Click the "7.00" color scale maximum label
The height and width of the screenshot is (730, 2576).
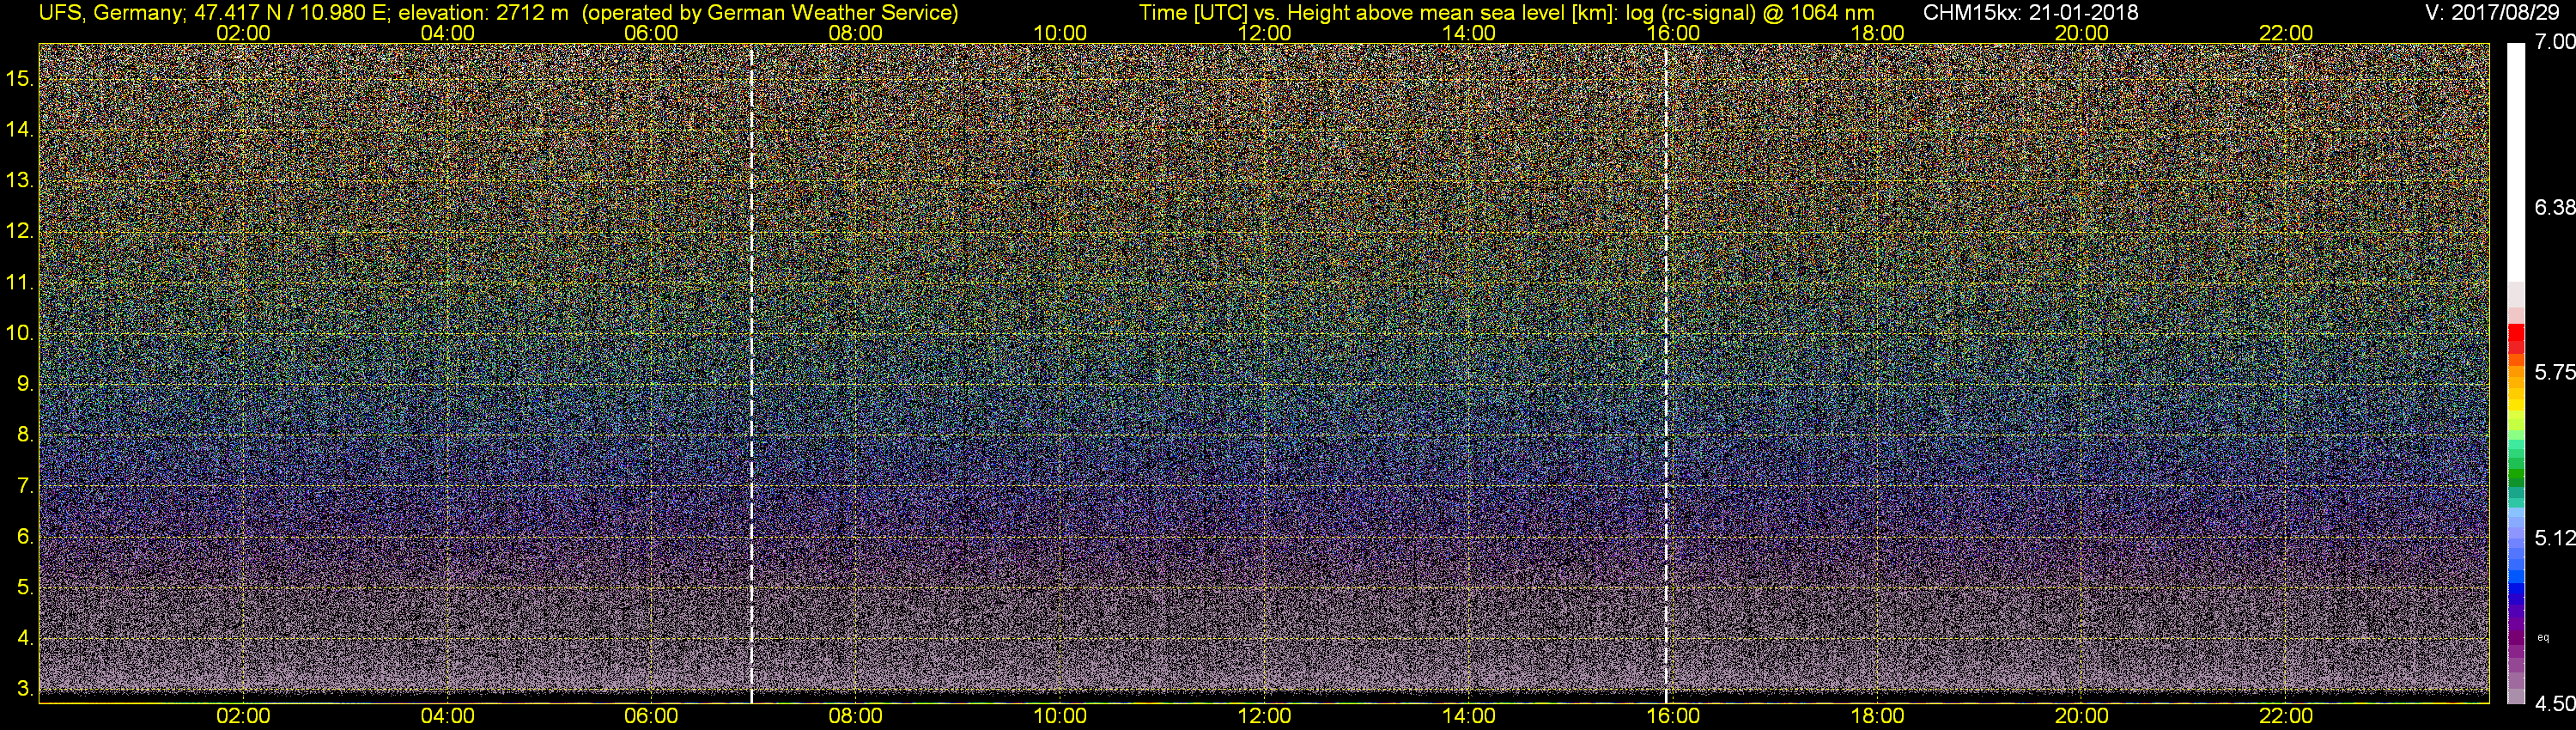pos(2555,41)
